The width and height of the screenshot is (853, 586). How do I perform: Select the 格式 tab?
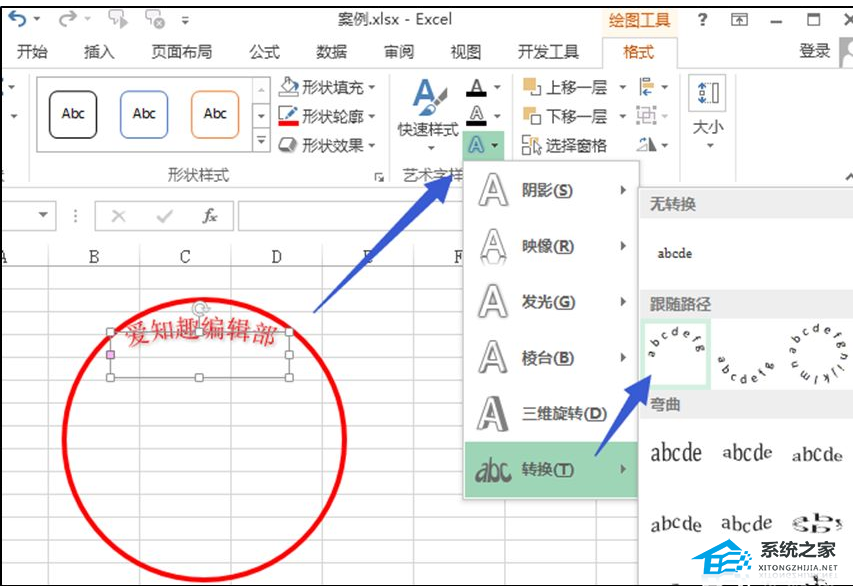click(639, 52)
